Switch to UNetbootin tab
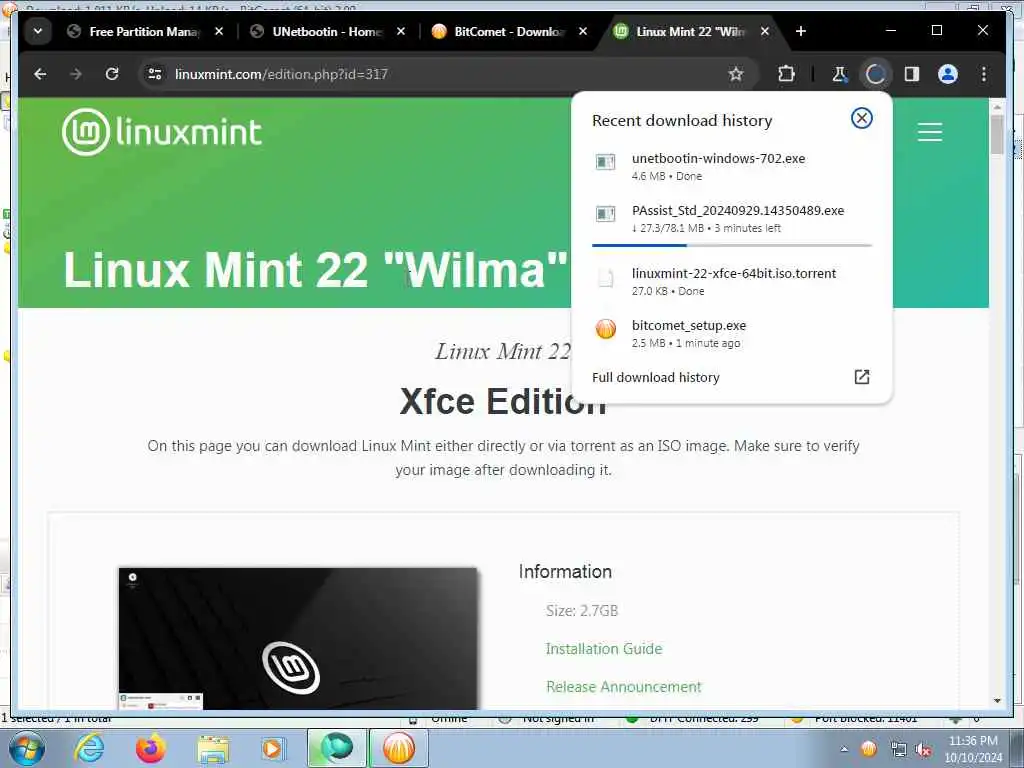Screen dimensions: 1024x768 click(x=327, y=31)
